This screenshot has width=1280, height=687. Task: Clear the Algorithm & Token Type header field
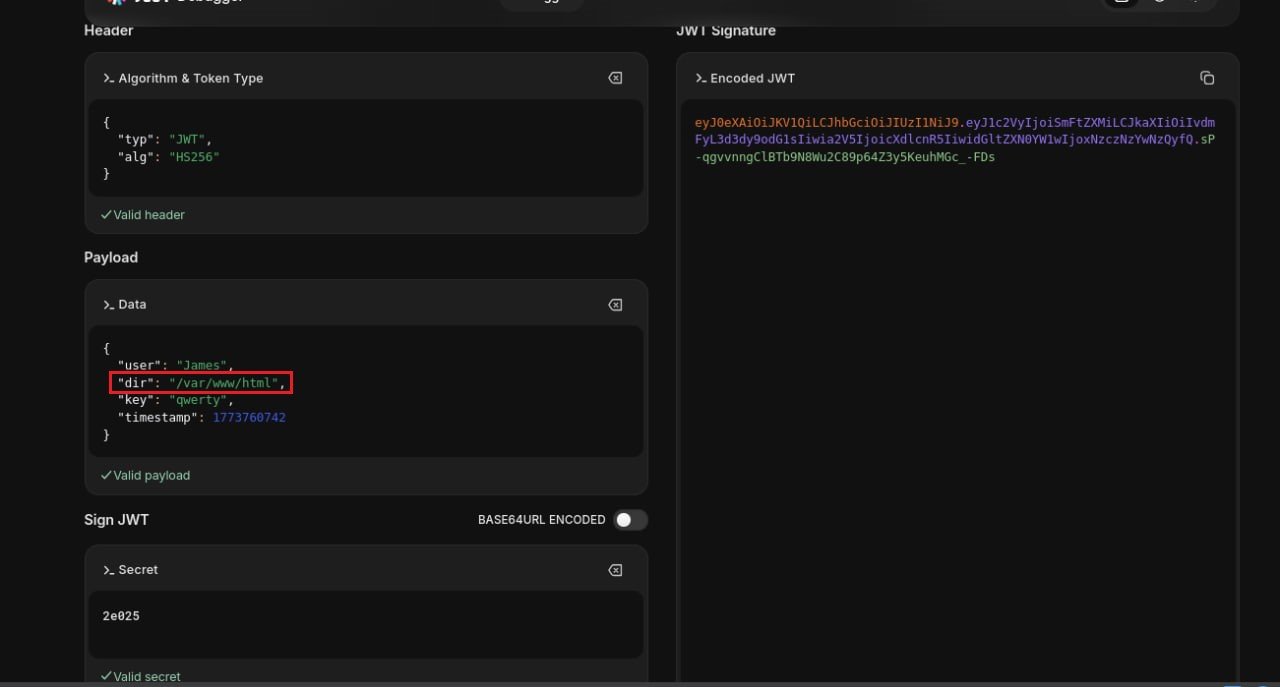pyautogui.click(x=615, y=78)
